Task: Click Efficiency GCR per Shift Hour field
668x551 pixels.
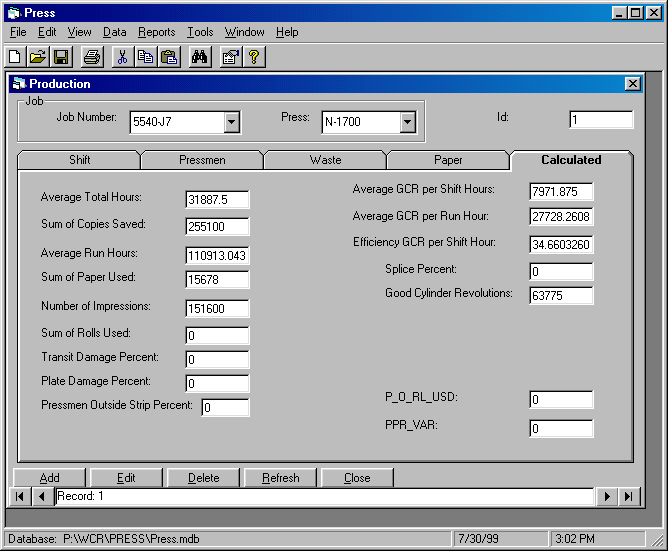Action: click(561, 244)
